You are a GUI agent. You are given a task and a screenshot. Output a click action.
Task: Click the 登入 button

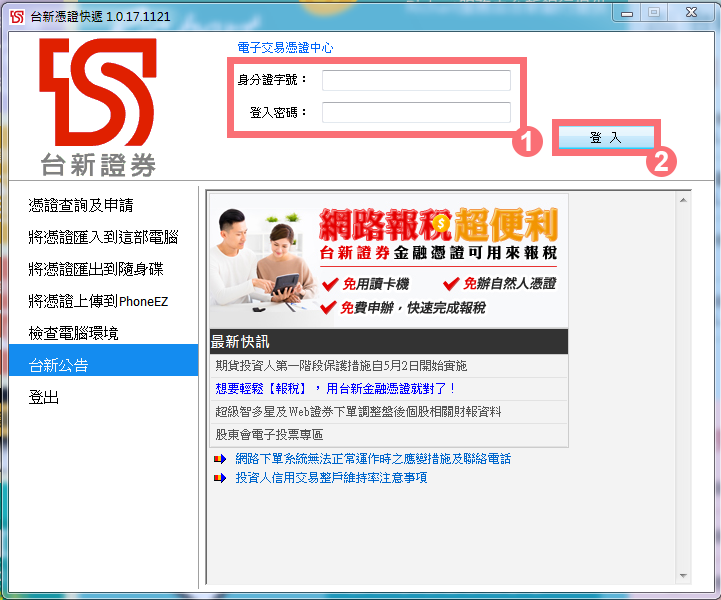[x=607, y=137]
